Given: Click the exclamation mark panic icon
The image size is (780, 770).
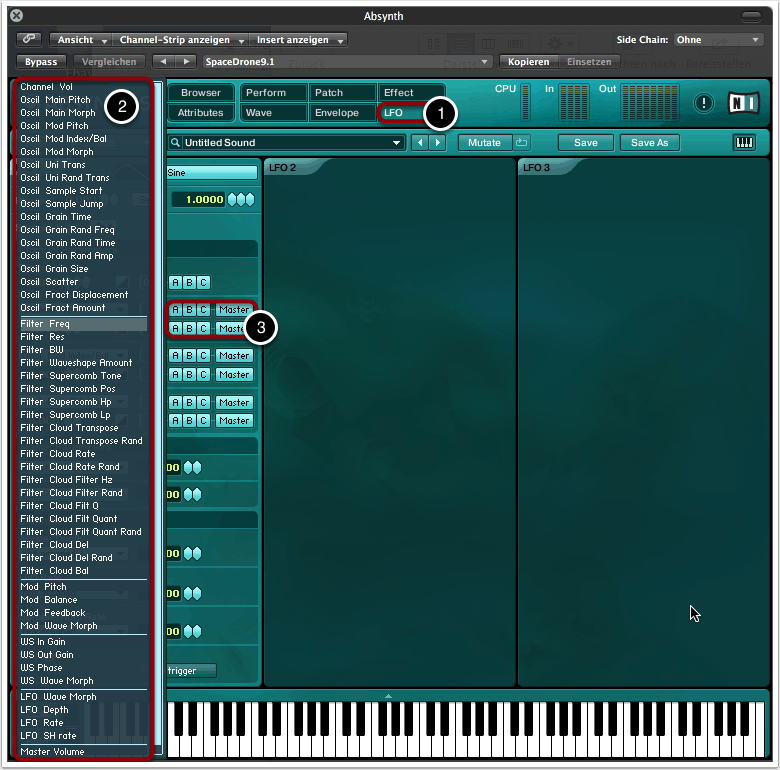Looking at the screenshot, I should point(704,102).
